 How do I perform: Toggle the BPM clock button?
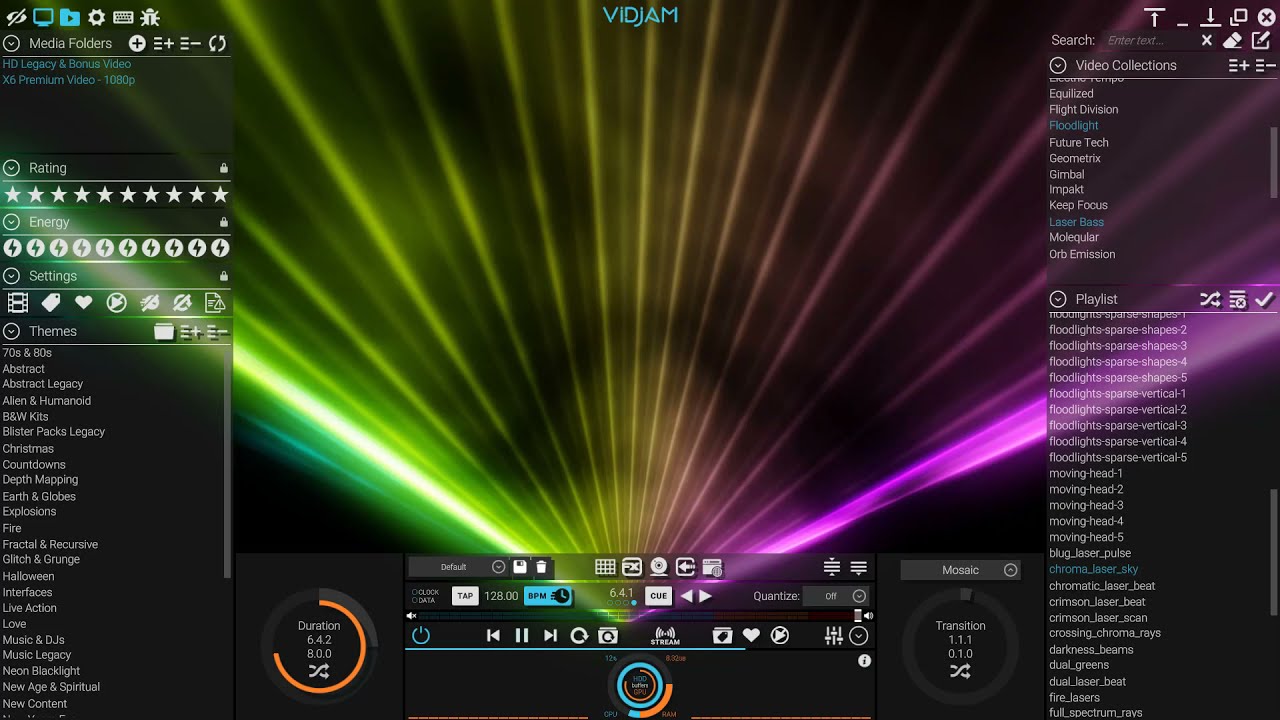pyautogui.click(x=548, y=596)
